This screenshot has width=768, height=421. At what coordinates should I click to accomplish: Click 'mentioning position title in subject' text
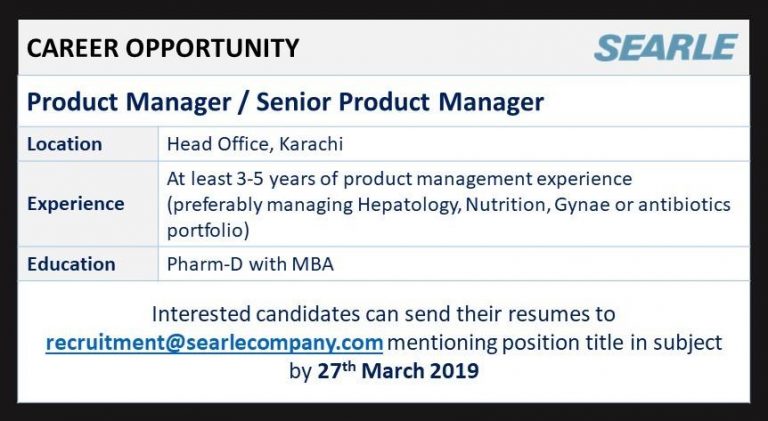coord(555,342)
